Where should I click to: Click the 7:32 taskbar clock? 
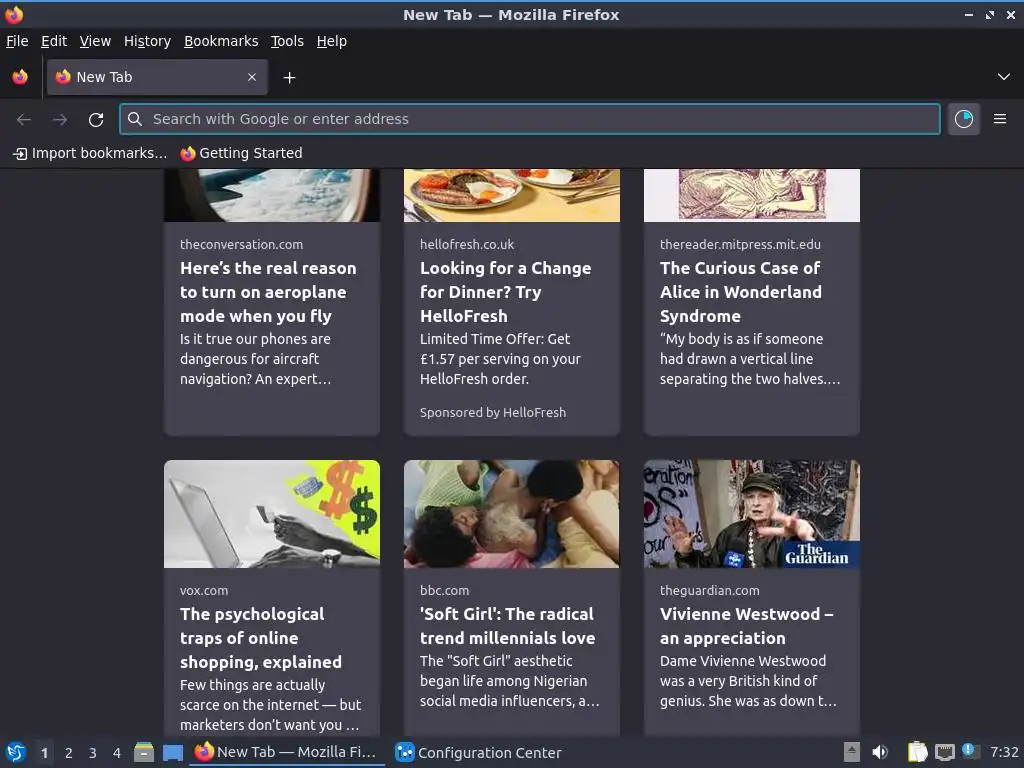coord(1004,752)
